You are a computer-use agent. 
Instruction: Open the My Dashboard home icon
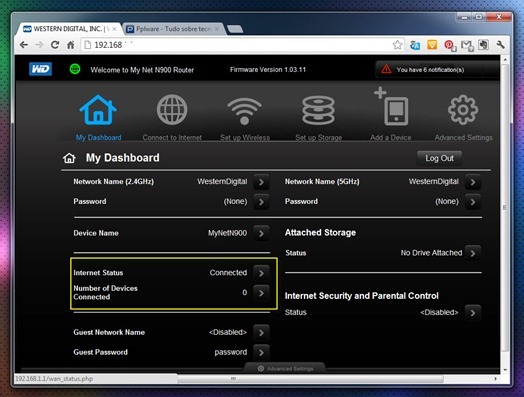click(x=98, y=110)
